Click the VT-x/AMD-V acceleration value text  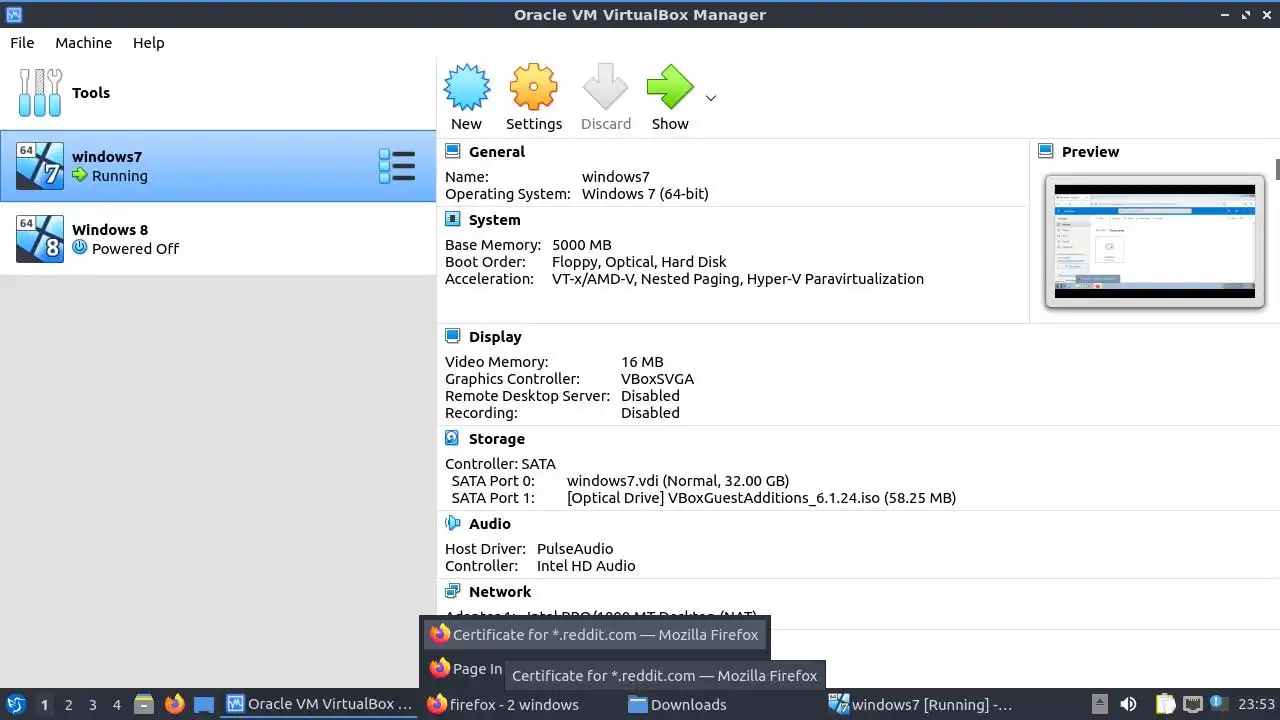tap(738, 279)
